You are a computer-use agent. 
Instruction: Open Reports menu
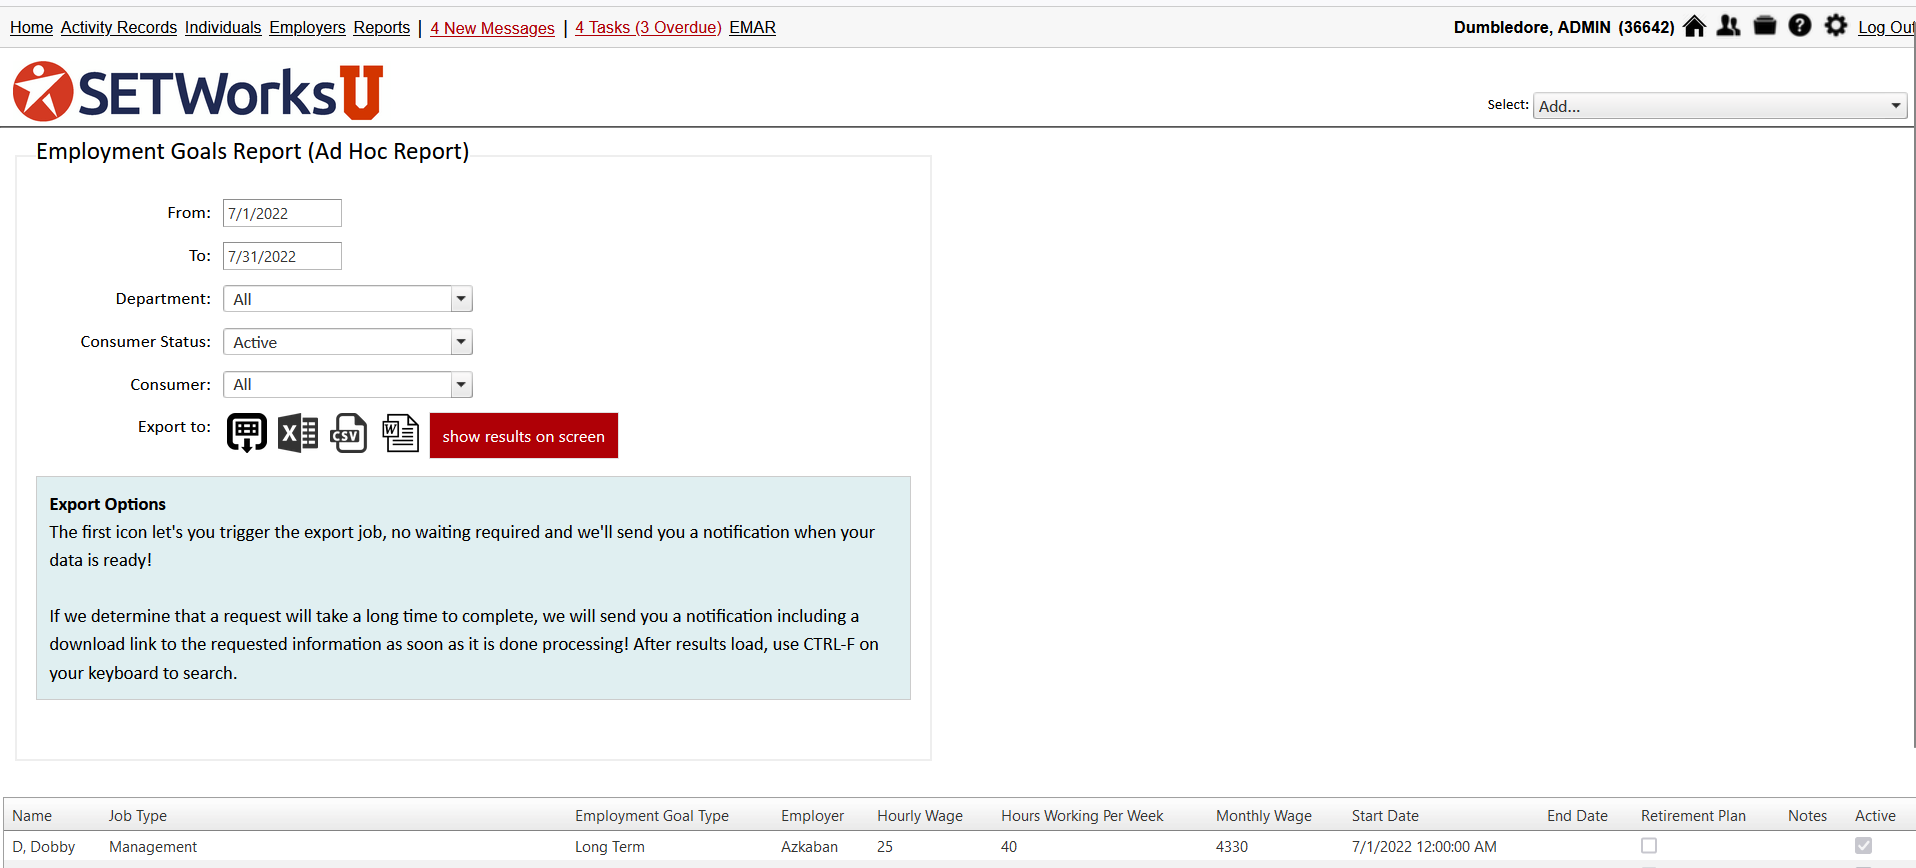click(382, 28)
